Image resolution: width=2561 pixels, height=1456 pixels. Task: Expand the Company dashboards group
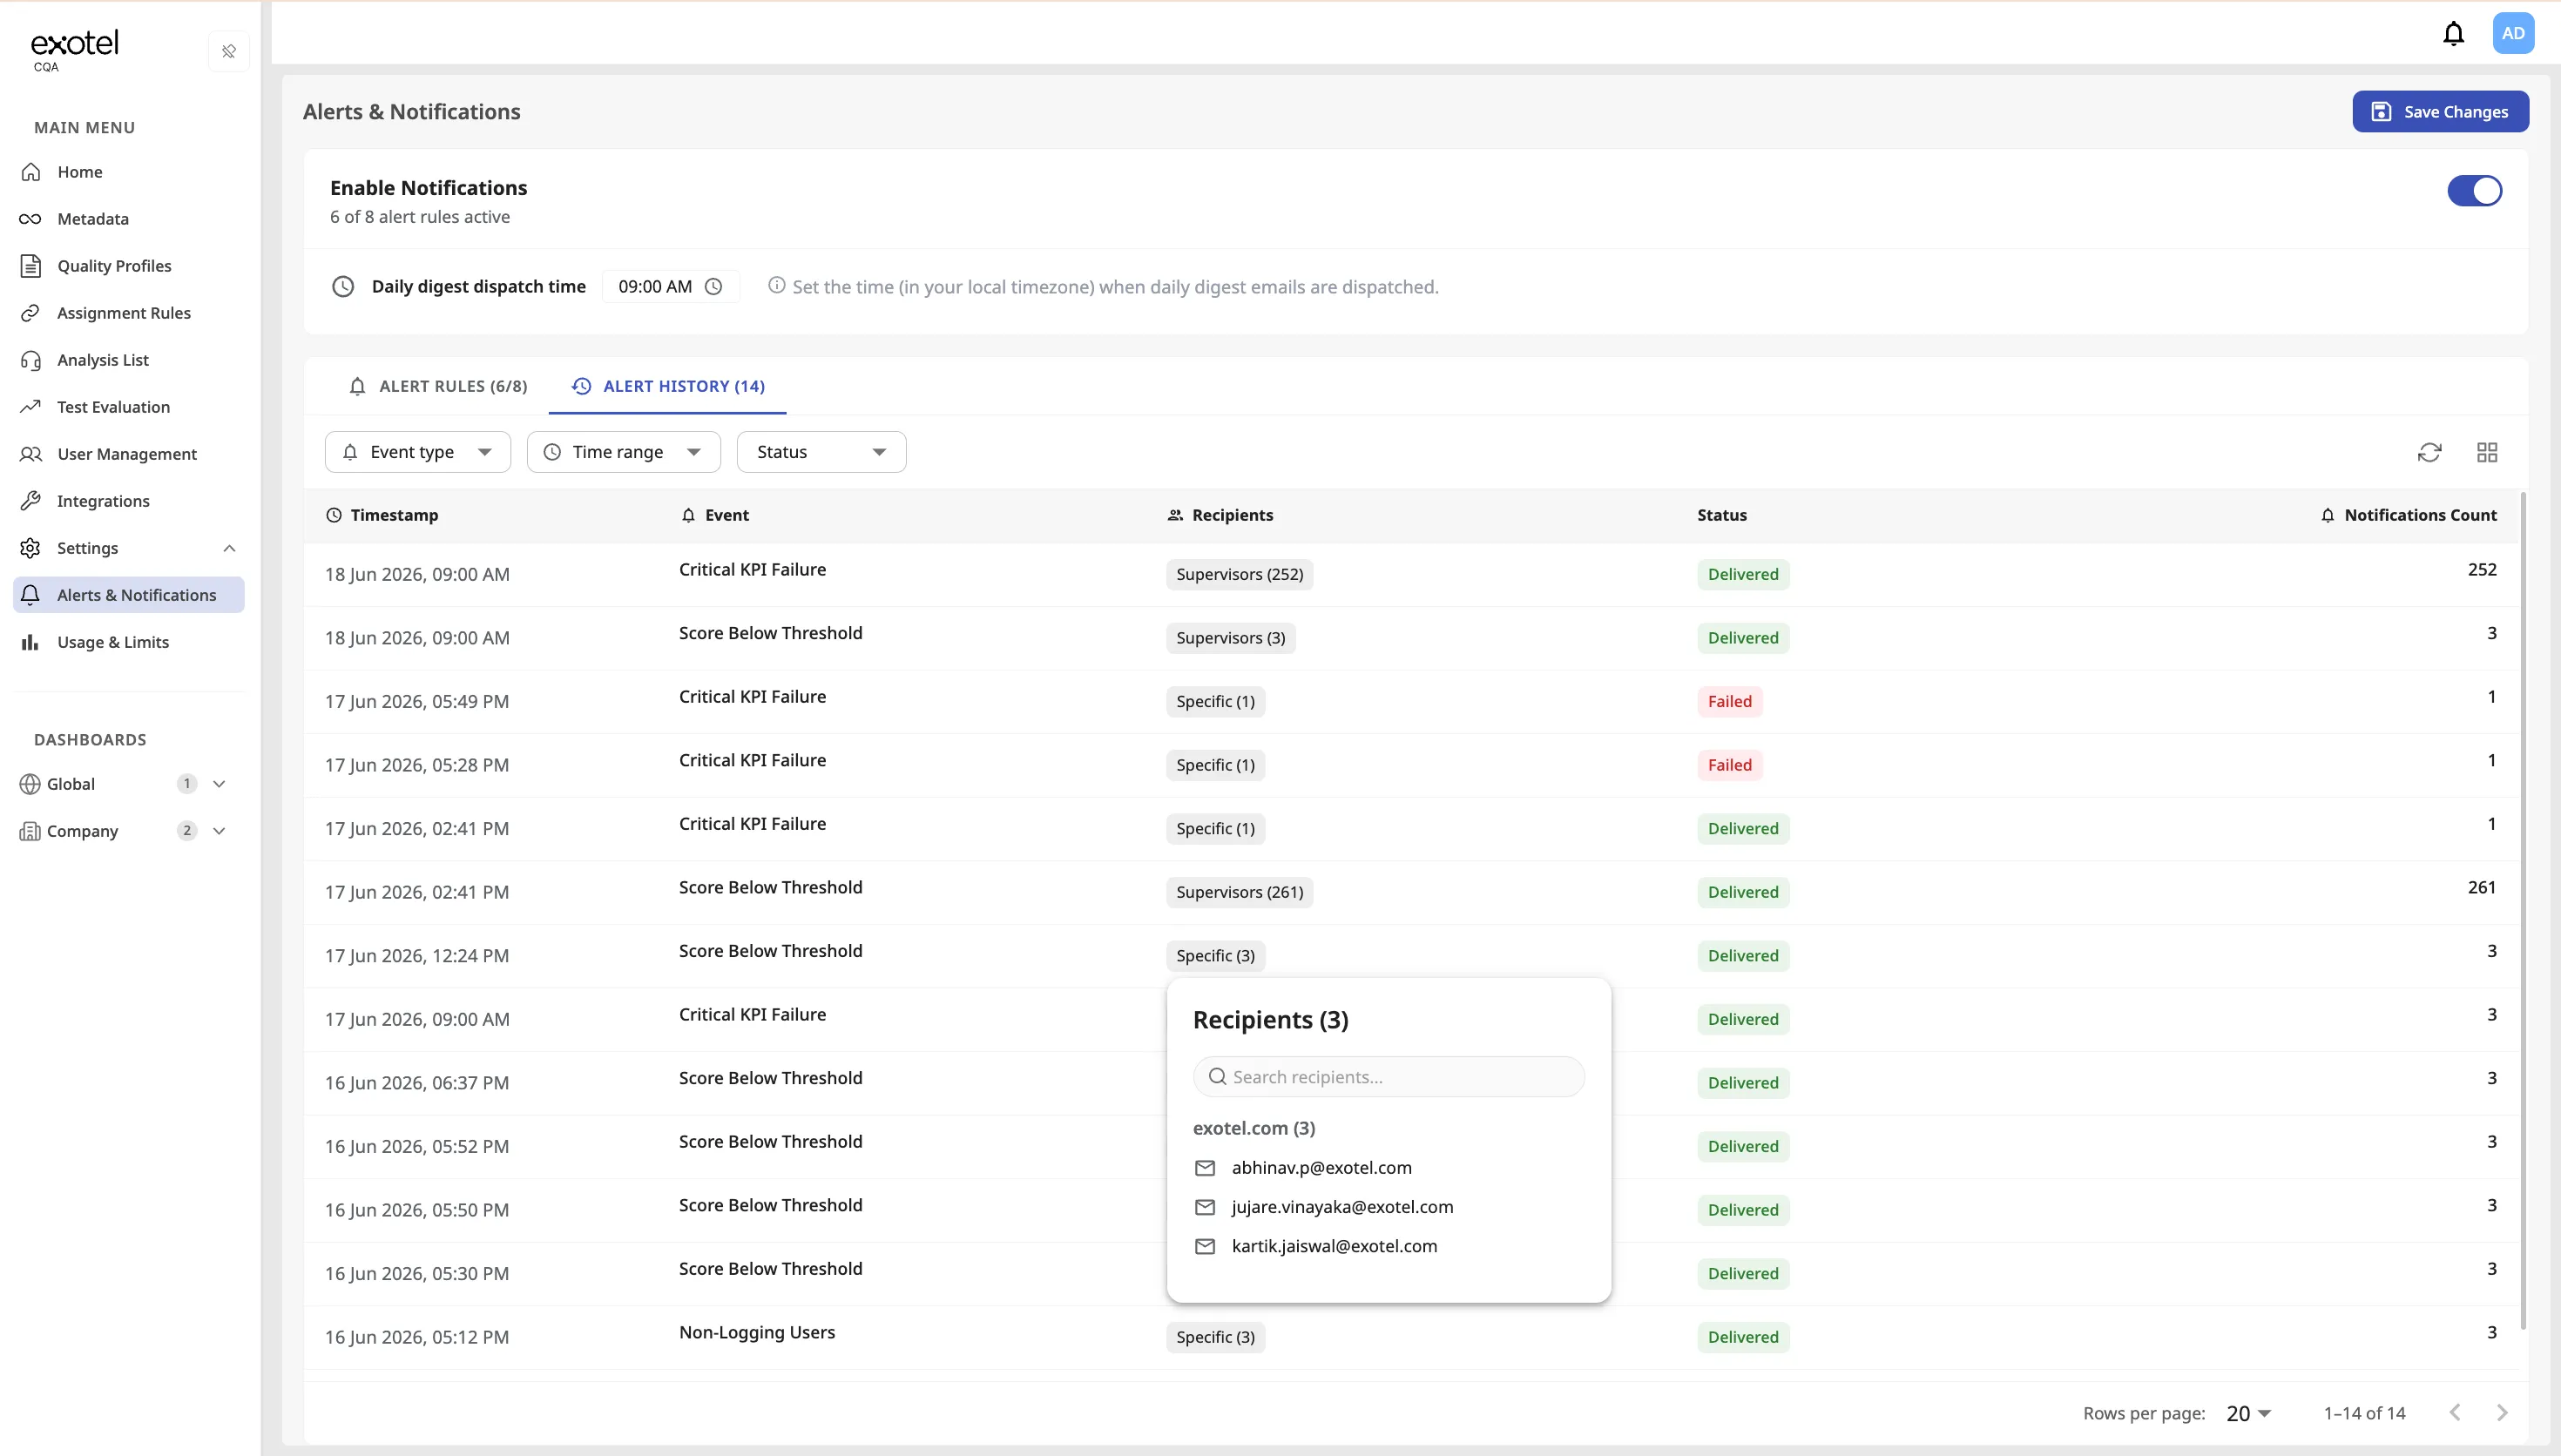(x=220, y=831)
